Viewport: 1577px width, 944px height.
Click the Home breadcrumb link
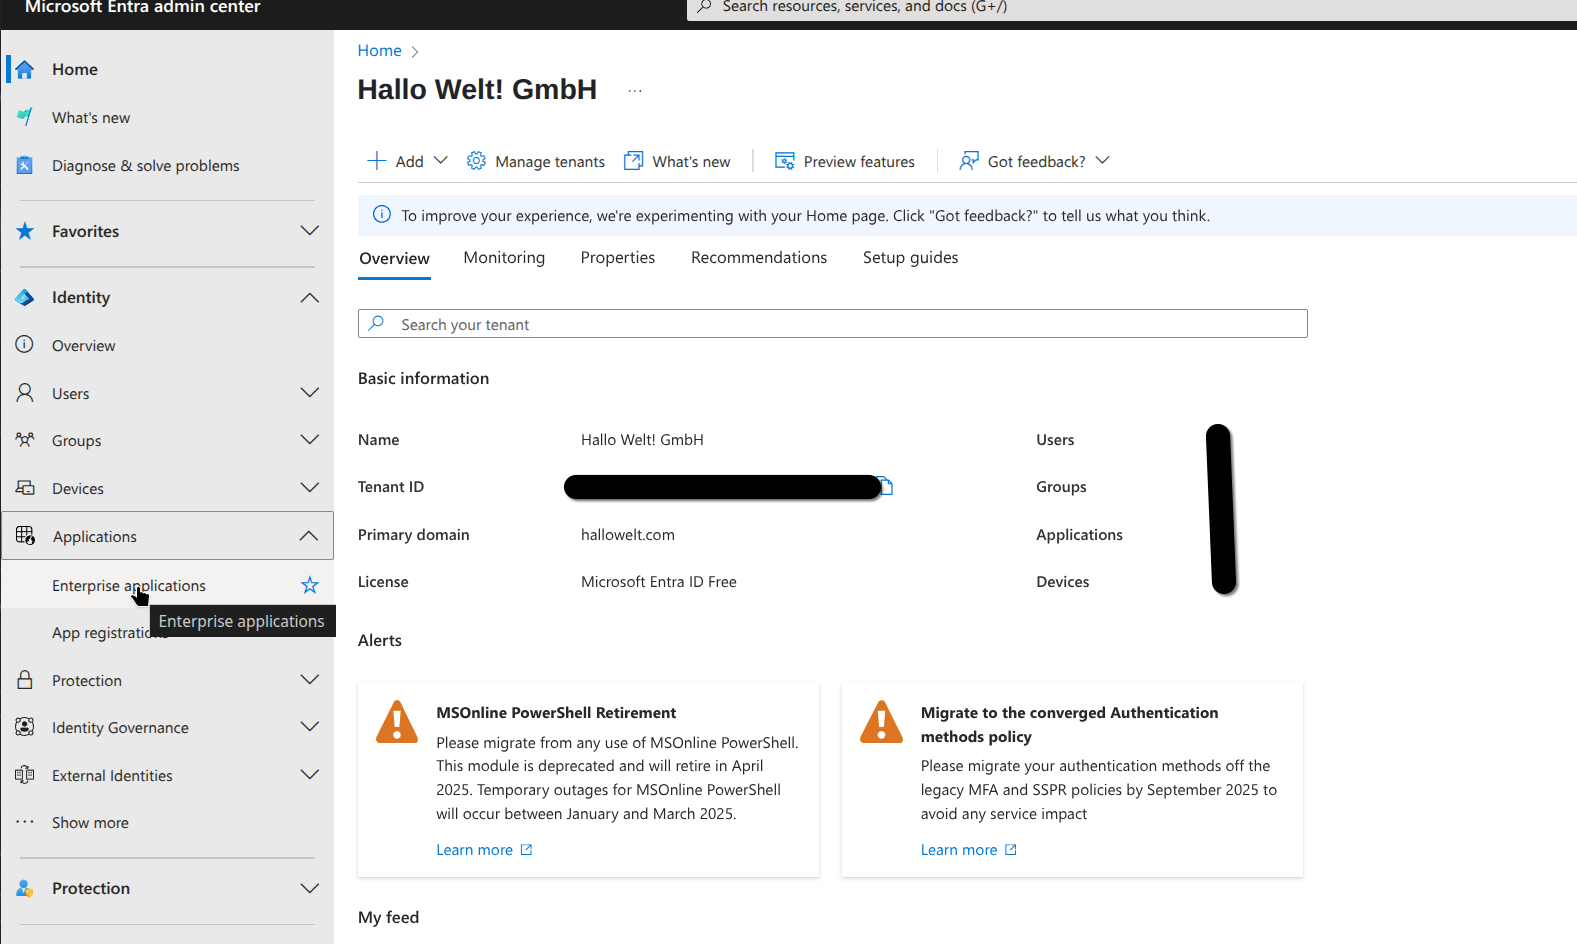pyautogui.click(x=379, y=51)
